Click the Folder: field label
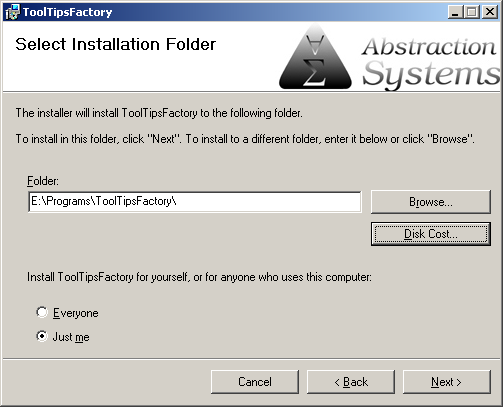 [x=43, y=181]
